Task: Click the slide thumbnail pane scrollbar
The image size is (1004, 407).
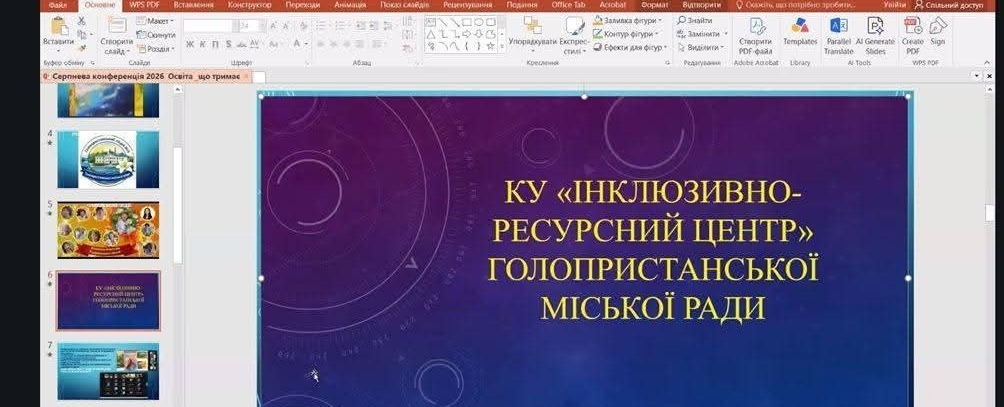Action: [x=177, y=205]
